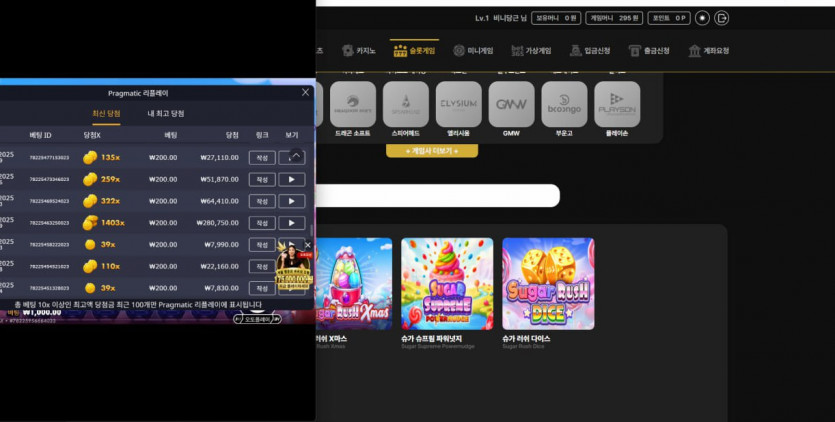Play the replay for 259x win
The image size is (835, 422).
coord(292,180)
